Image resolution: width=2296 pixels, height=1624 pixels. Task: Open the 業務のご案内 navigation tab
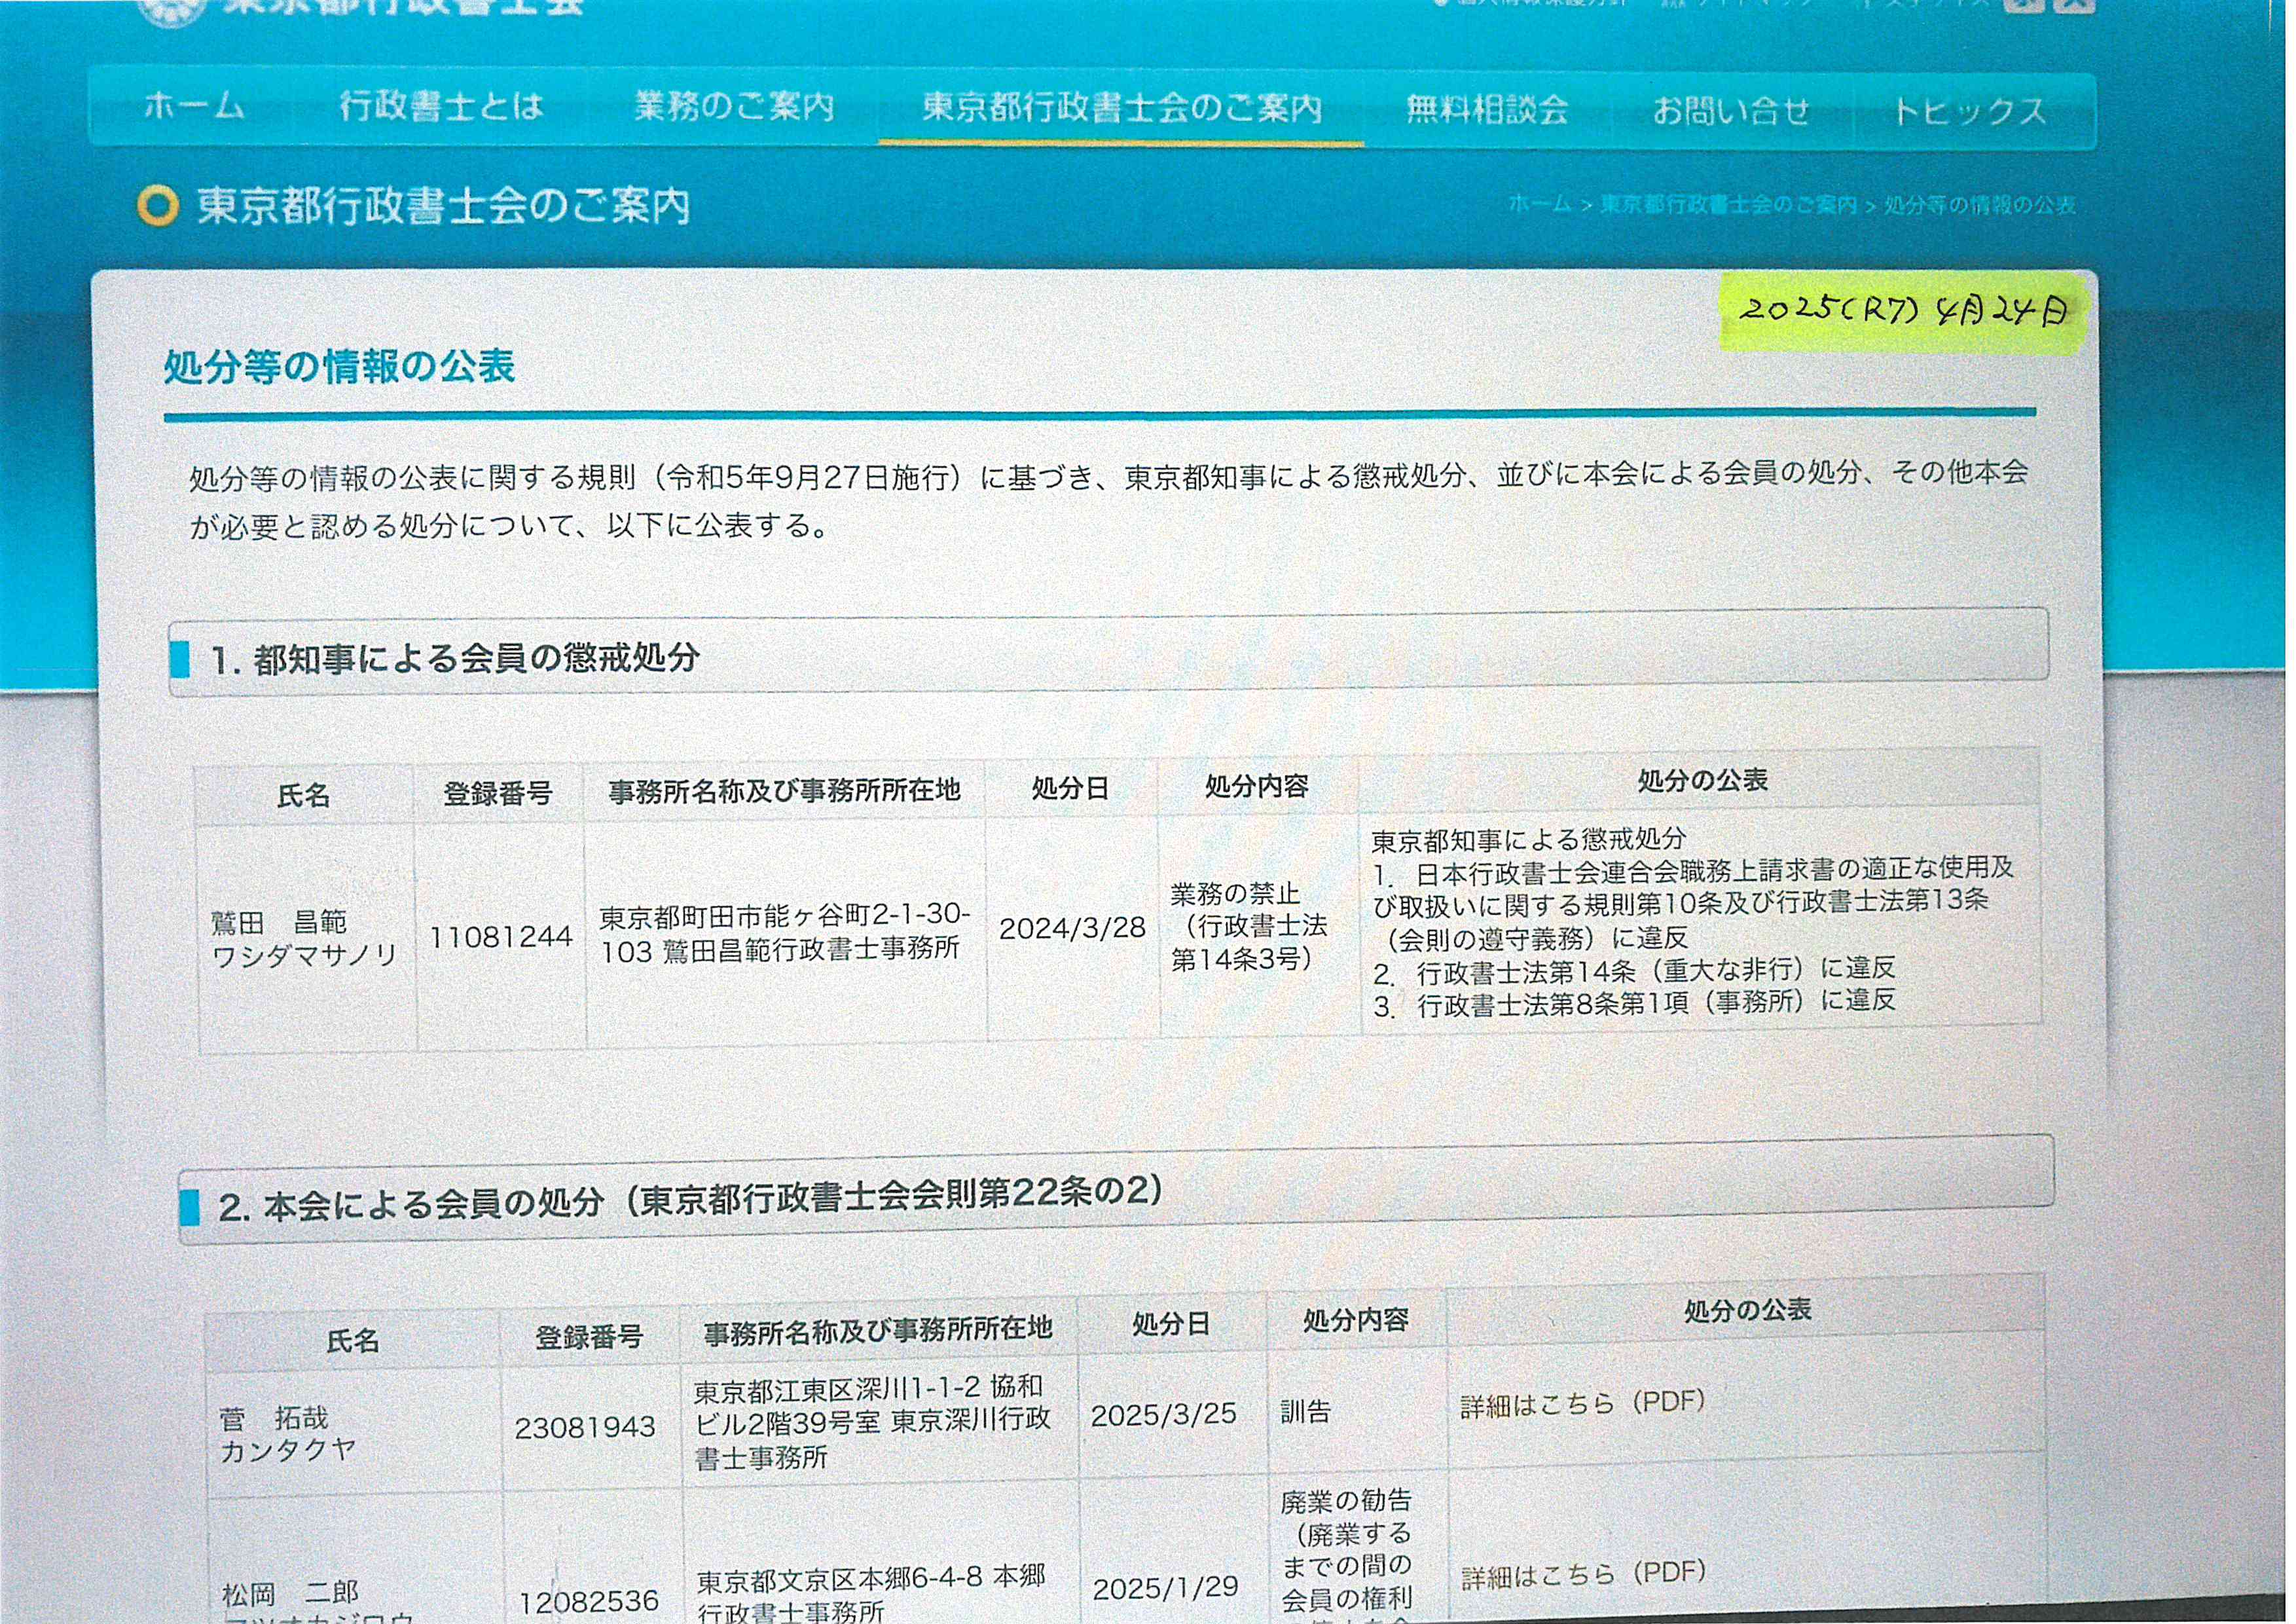(734, 106)
